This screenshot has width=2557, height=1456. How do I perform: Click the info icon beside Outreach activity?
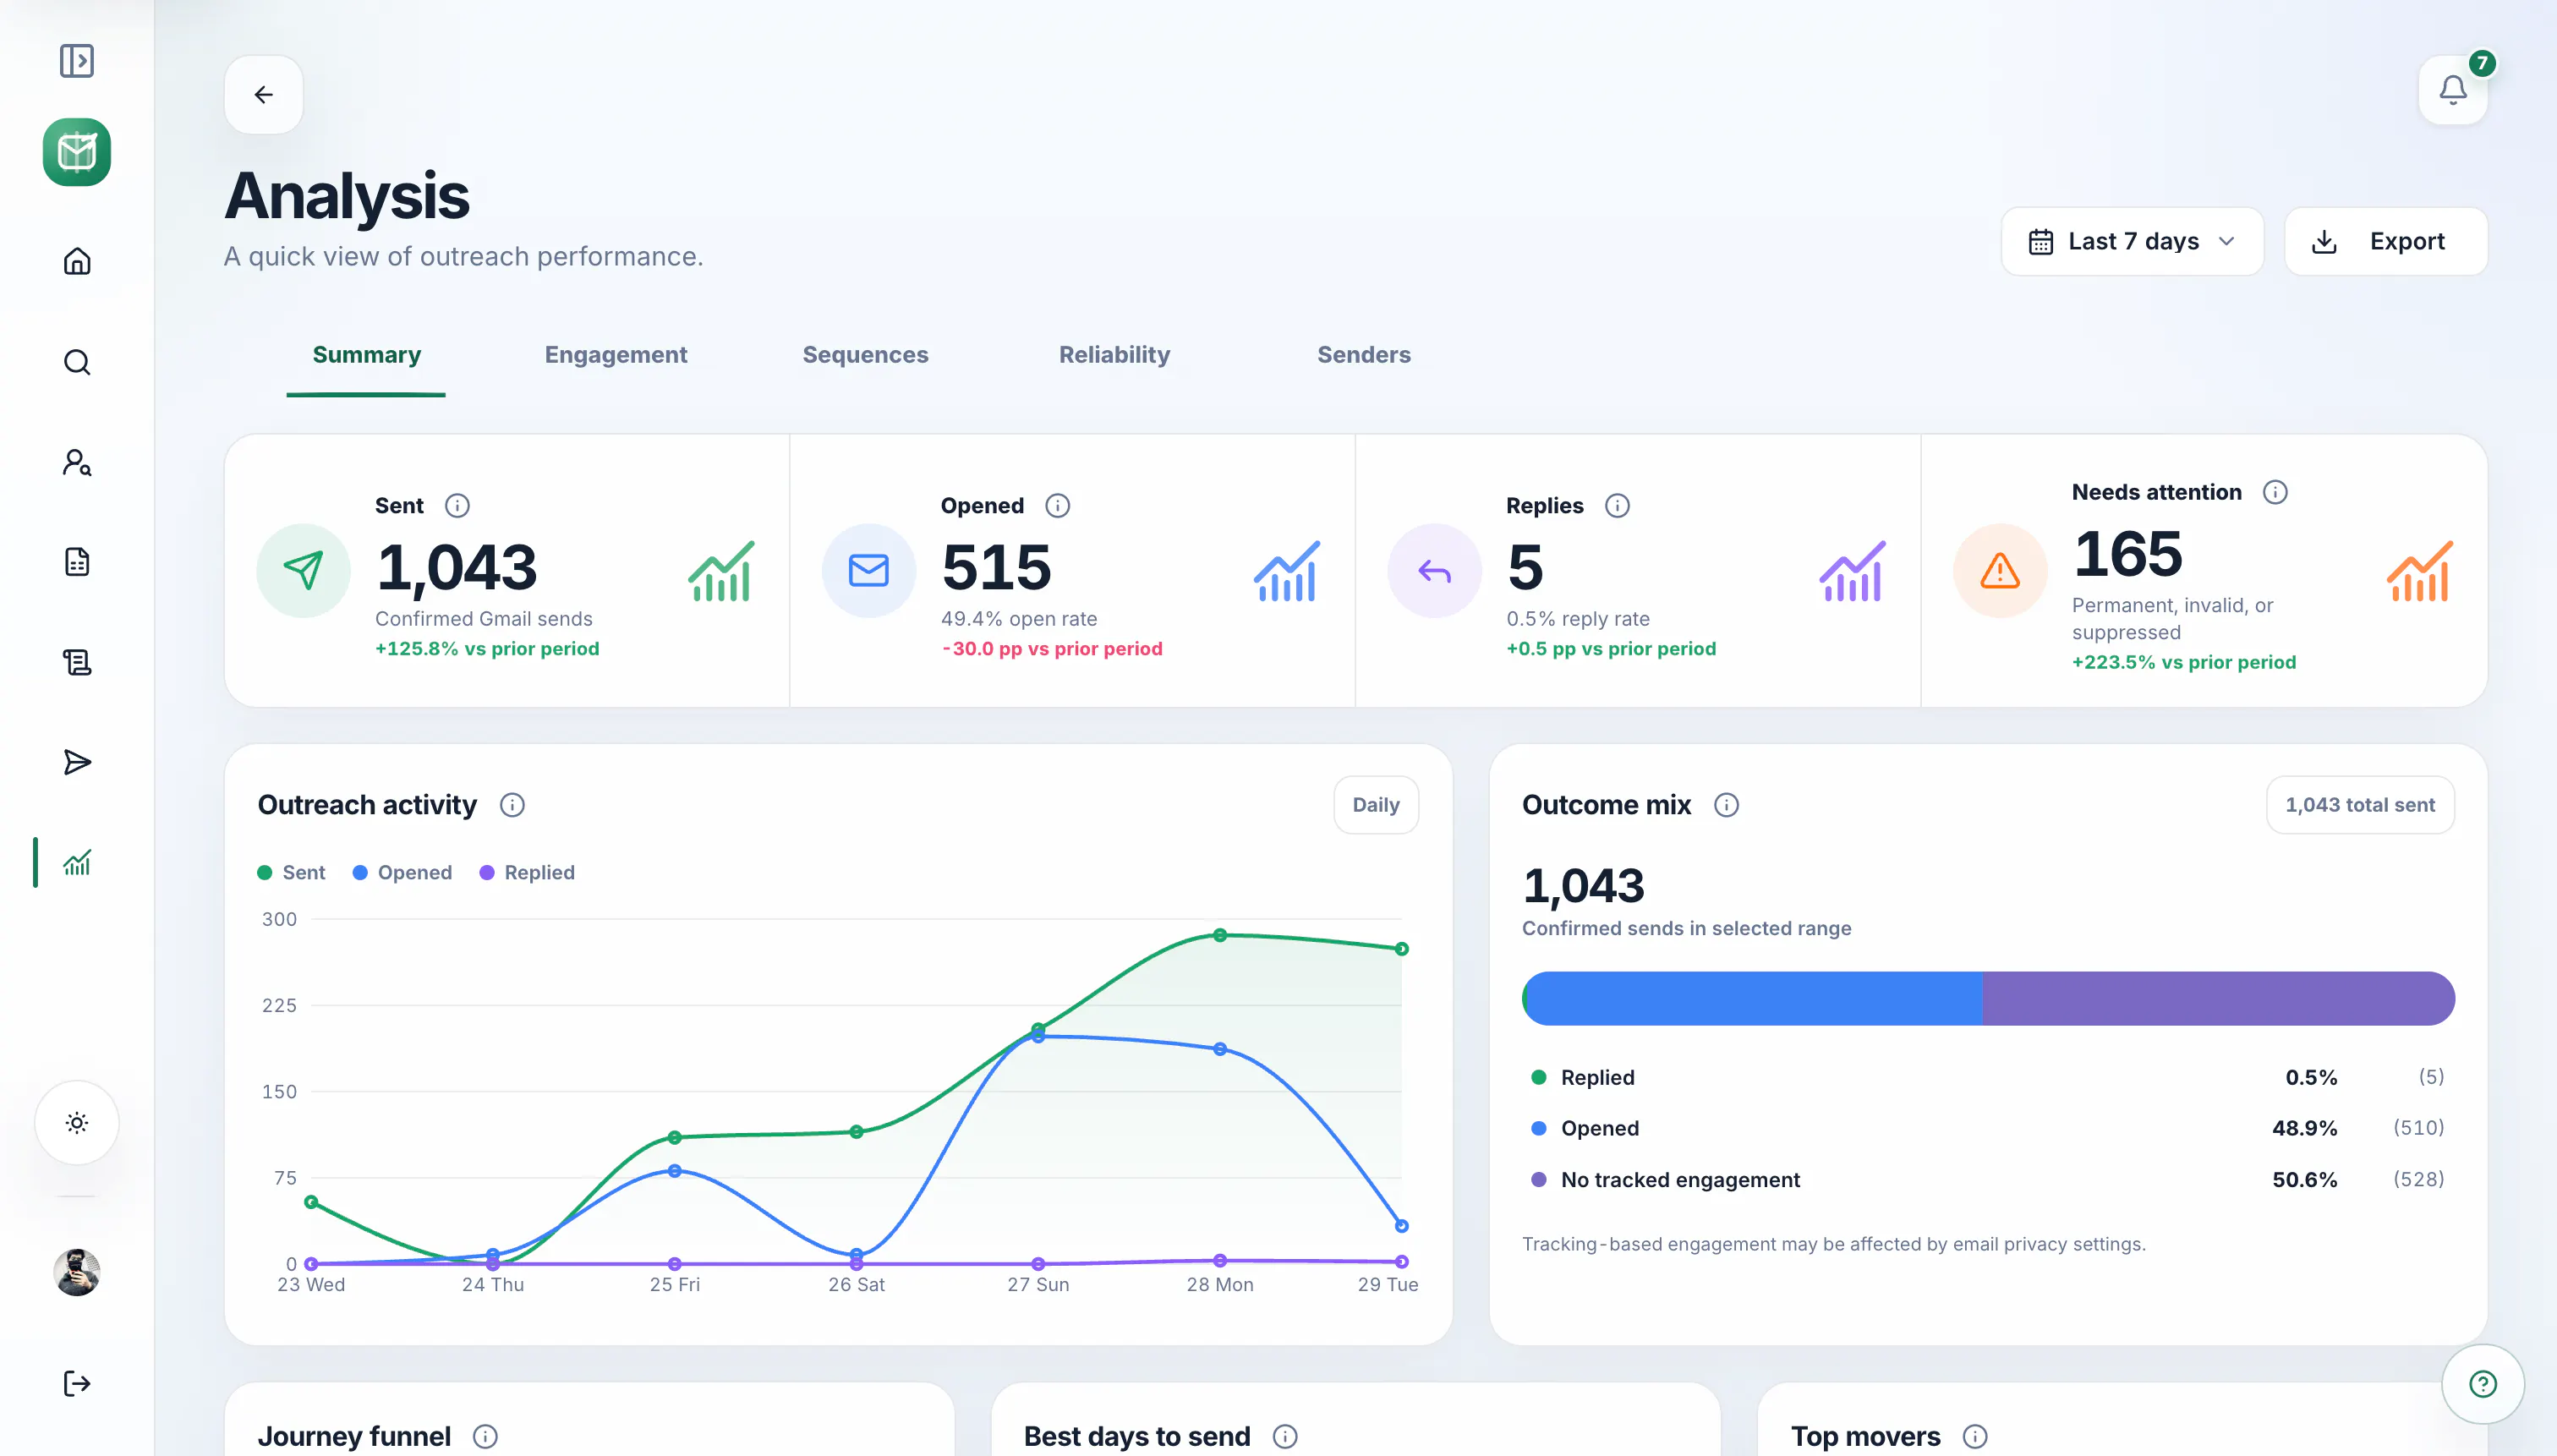pyautogui.click(x=512, y=805)
